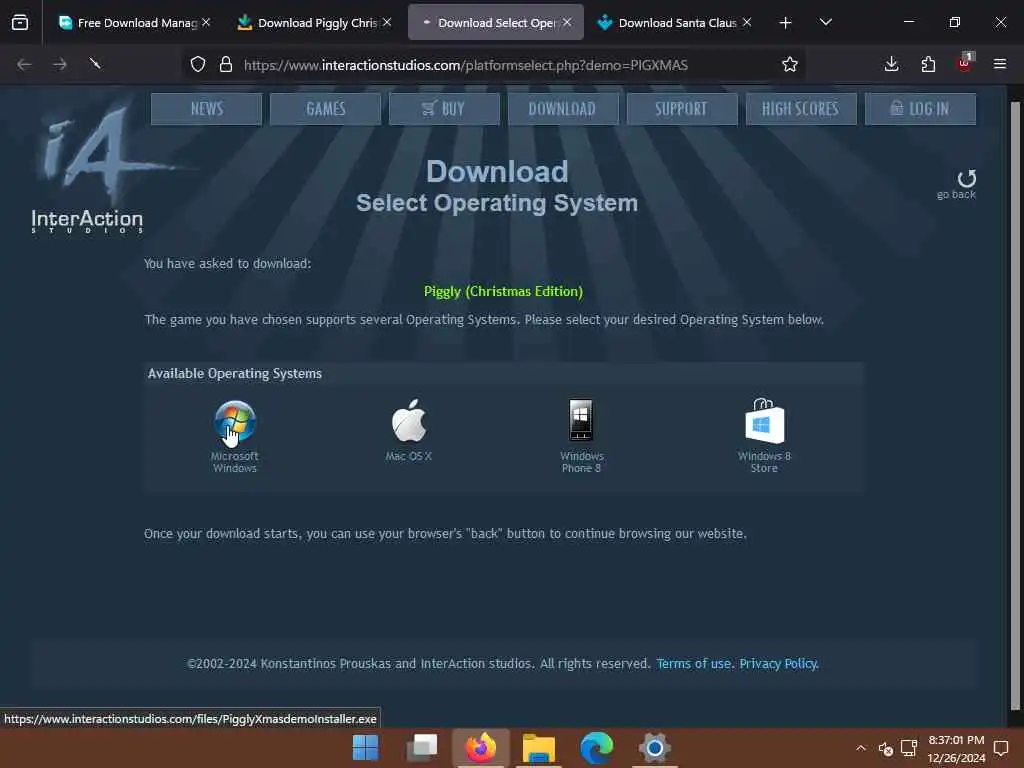
Task: Stop loading the page
Action: [x=95, y=64]
